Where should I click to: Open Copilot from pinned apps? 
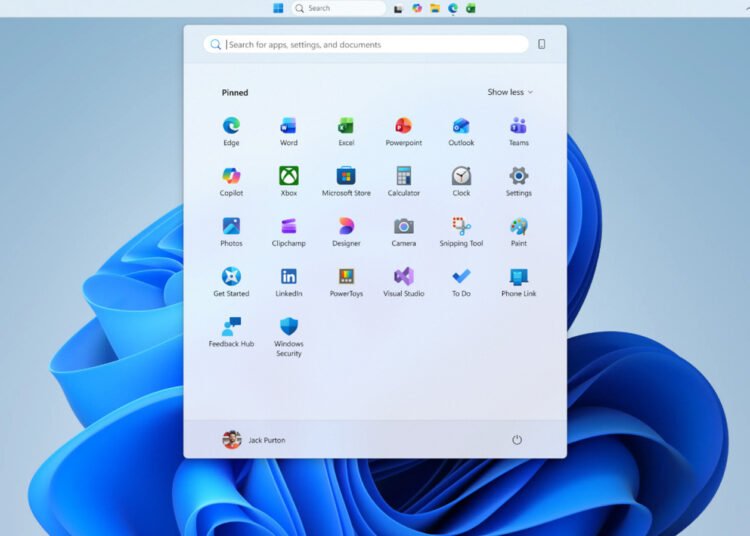click(231, 181)
